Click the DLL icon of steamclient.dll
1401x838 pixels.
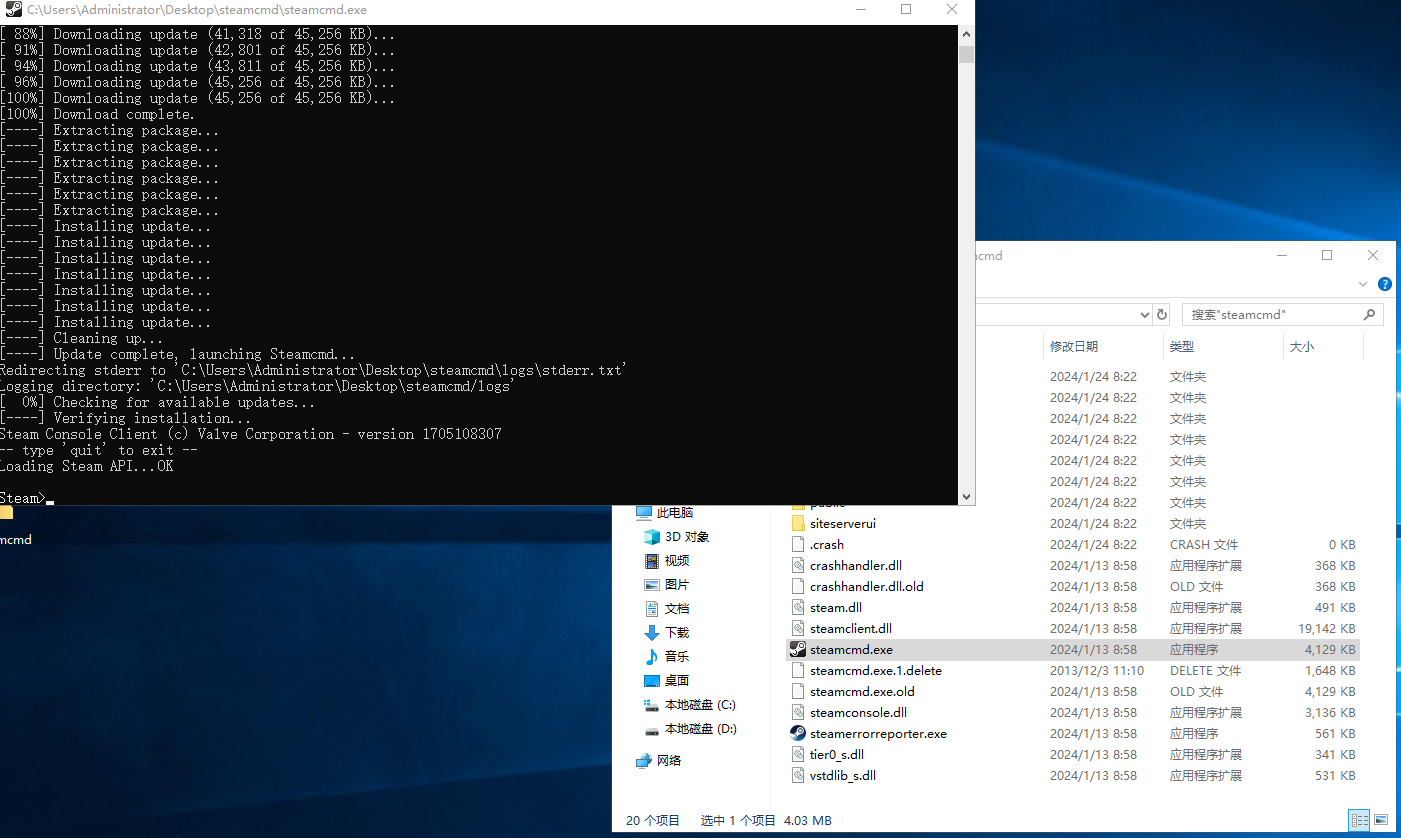(x=798, y=628)
